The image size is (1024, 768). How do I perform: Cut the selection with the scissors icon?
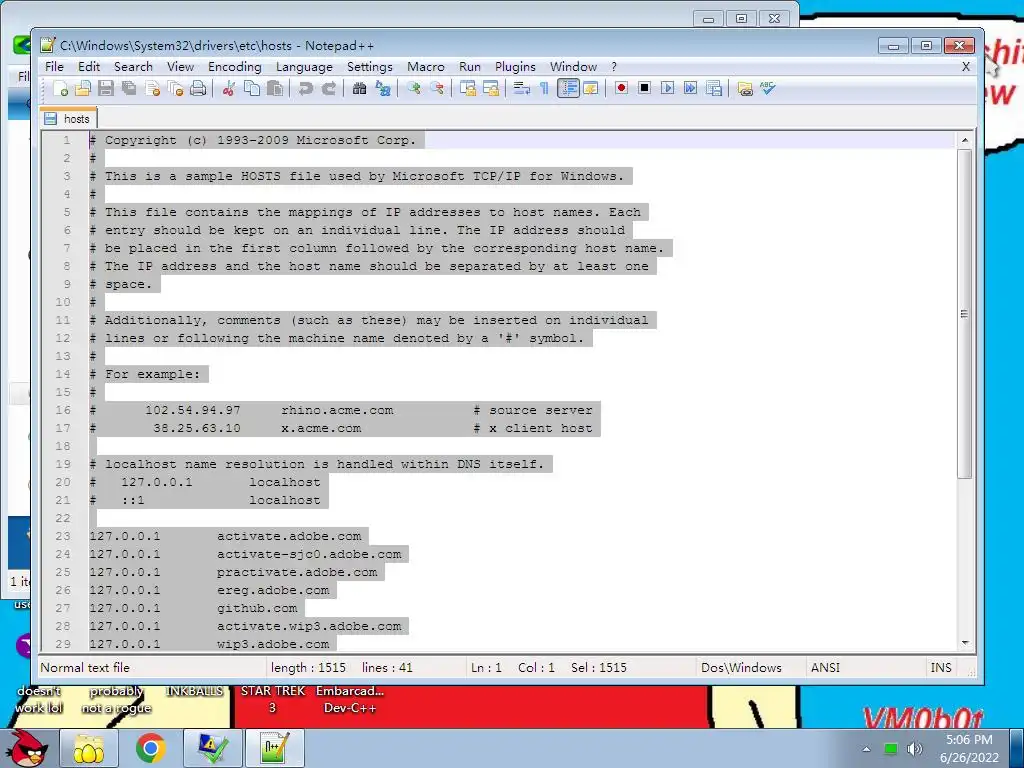point(228,88)
